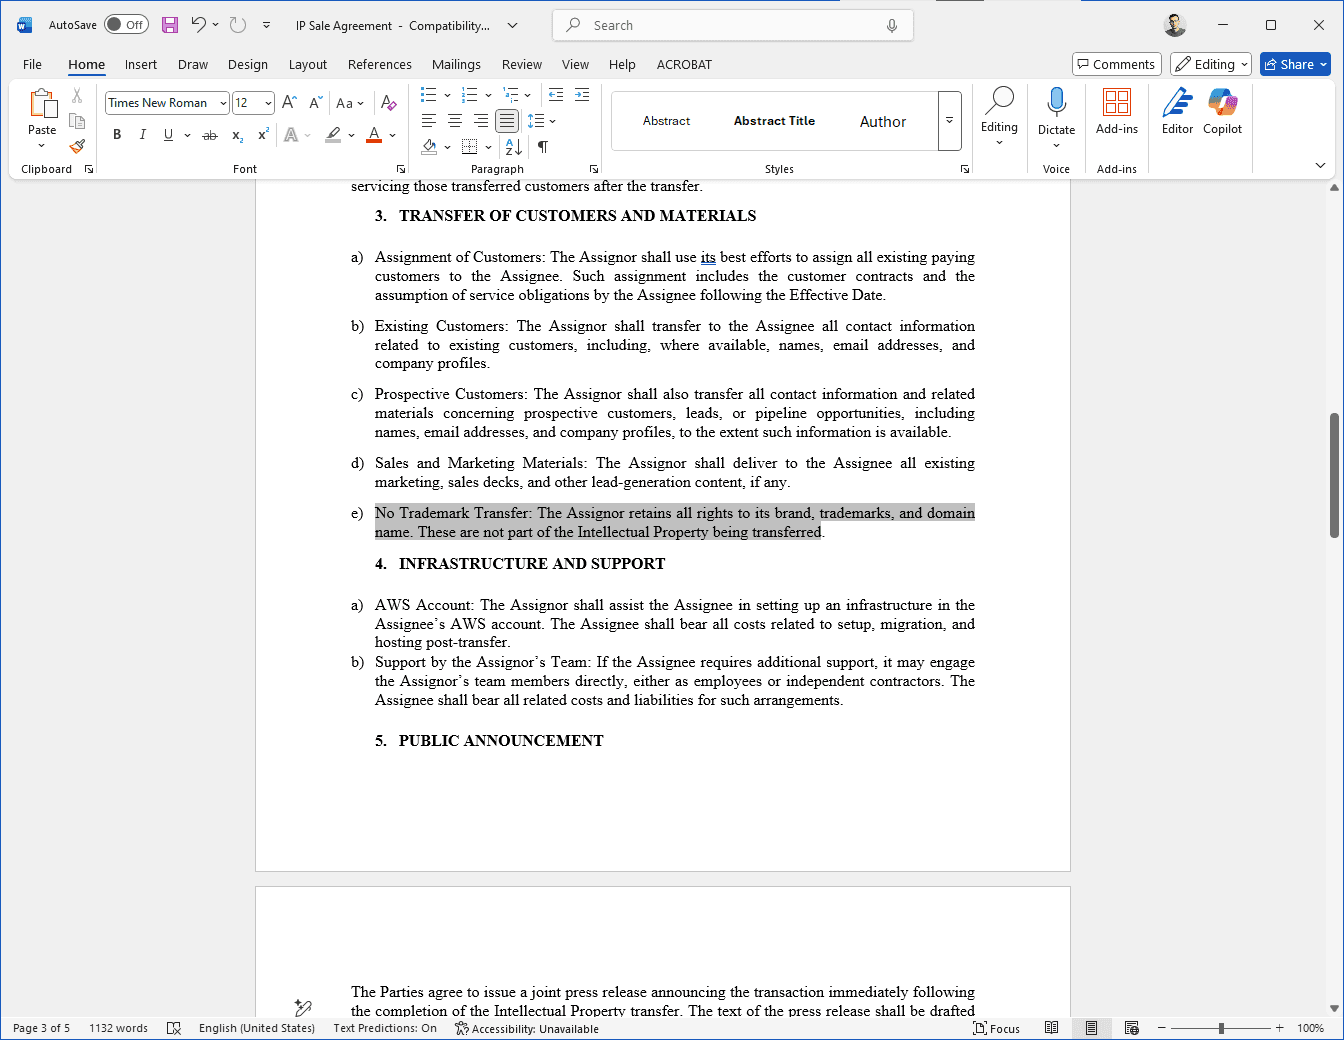1344x1040 pixels.
Task: Align text right
Action: pos(481,121)
